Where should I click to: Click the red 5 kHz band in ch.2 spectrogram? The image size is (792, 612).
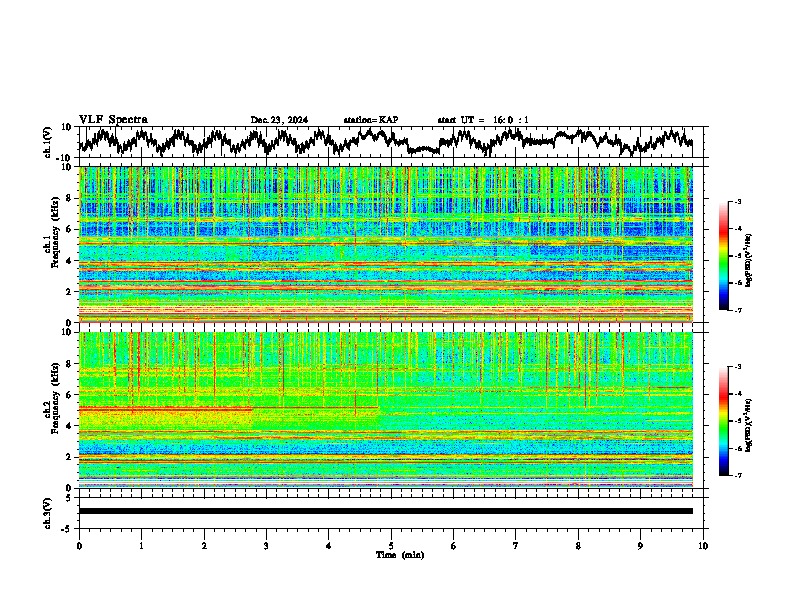[166, 408]
